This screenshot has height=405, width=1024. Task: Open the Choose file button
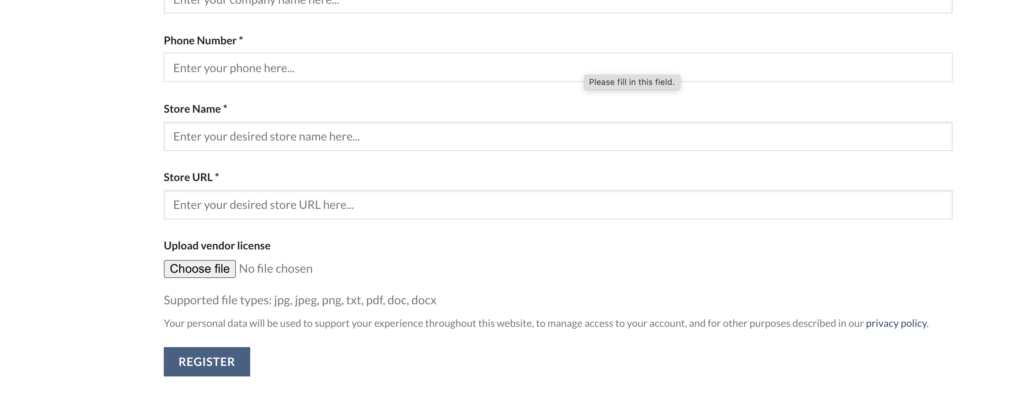200,268
